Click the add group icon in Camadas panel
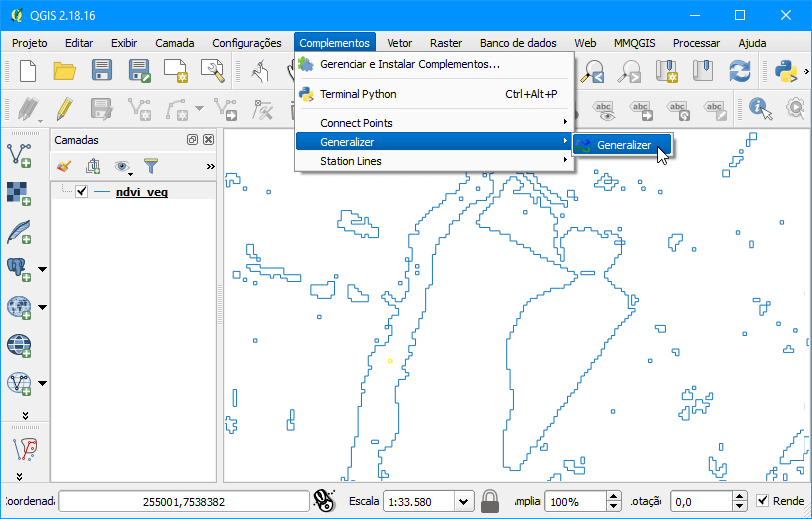 pyautogui.click(x=93, y=166)
